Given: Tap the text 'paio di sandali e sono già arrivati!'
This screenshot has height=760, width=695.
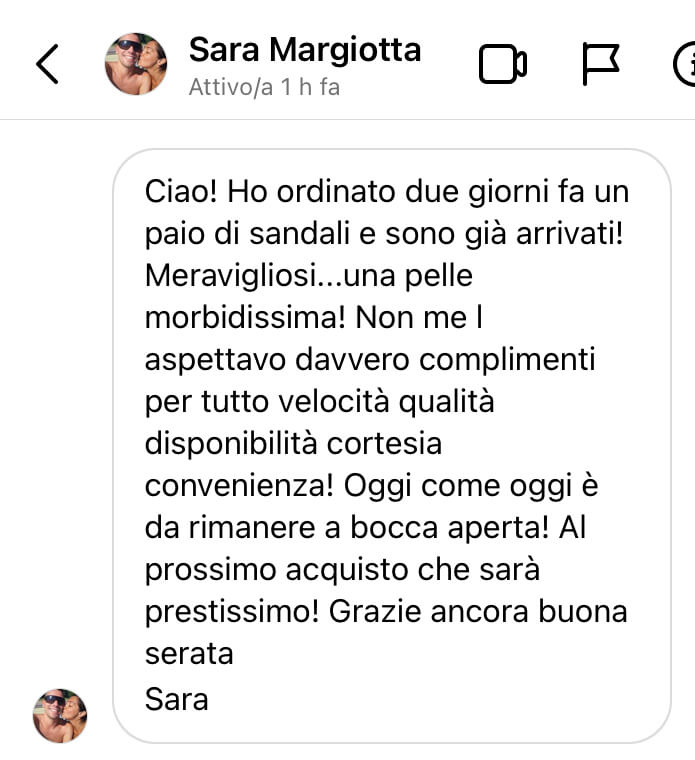Looking at the screenshot, I should [384, 234].
